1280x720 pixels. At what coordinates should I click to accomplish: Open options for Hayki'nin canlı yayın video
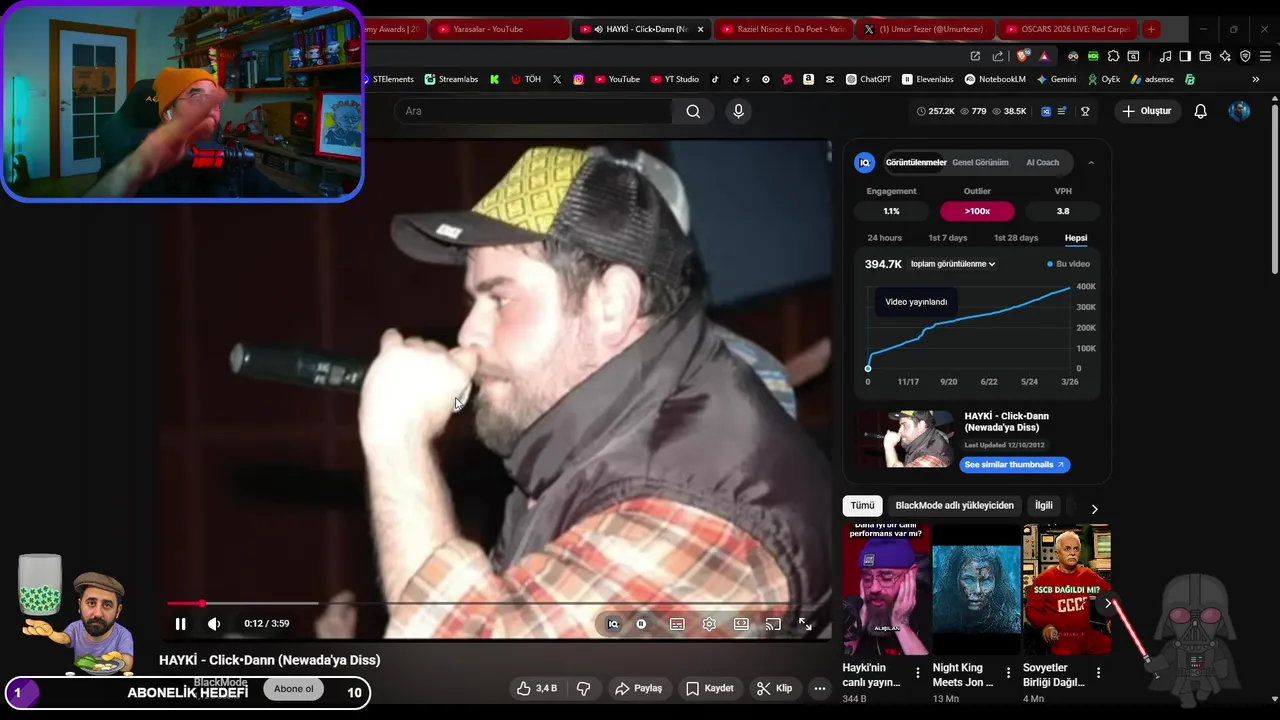[918, 673]
